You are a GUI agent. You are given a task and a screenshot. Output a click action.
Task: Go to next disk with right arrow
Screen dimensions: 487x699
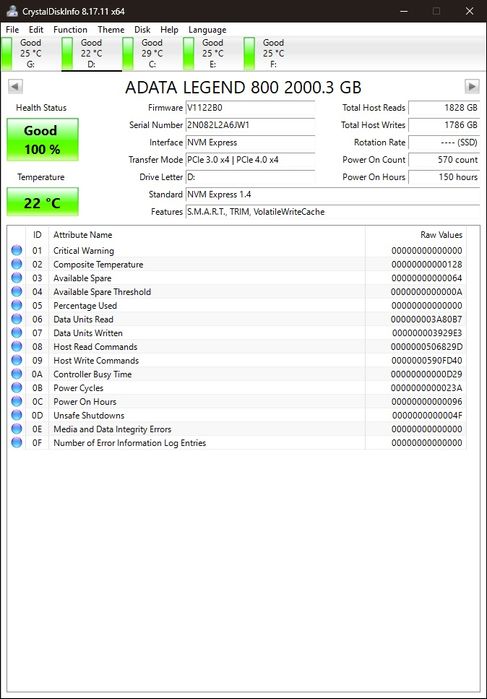[472, 86]
